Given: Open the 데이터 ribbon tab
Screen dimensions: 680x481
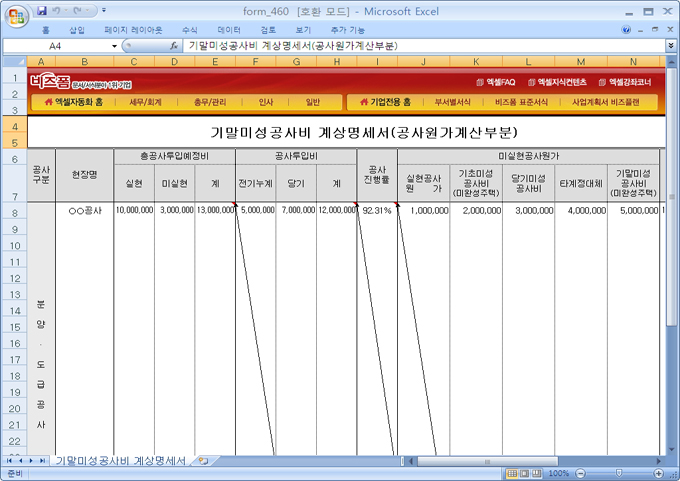Looking at the screenshot, I should (229, 30).
